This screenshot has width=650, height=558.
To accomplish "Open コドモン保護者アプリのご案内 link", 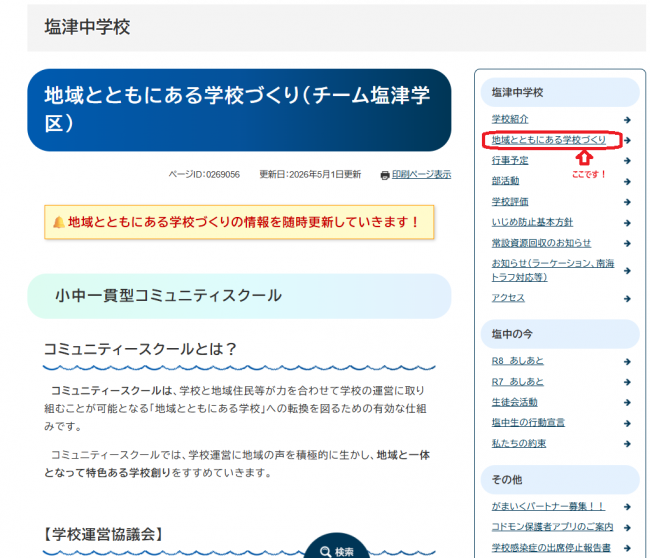I will tap(552, 527).
